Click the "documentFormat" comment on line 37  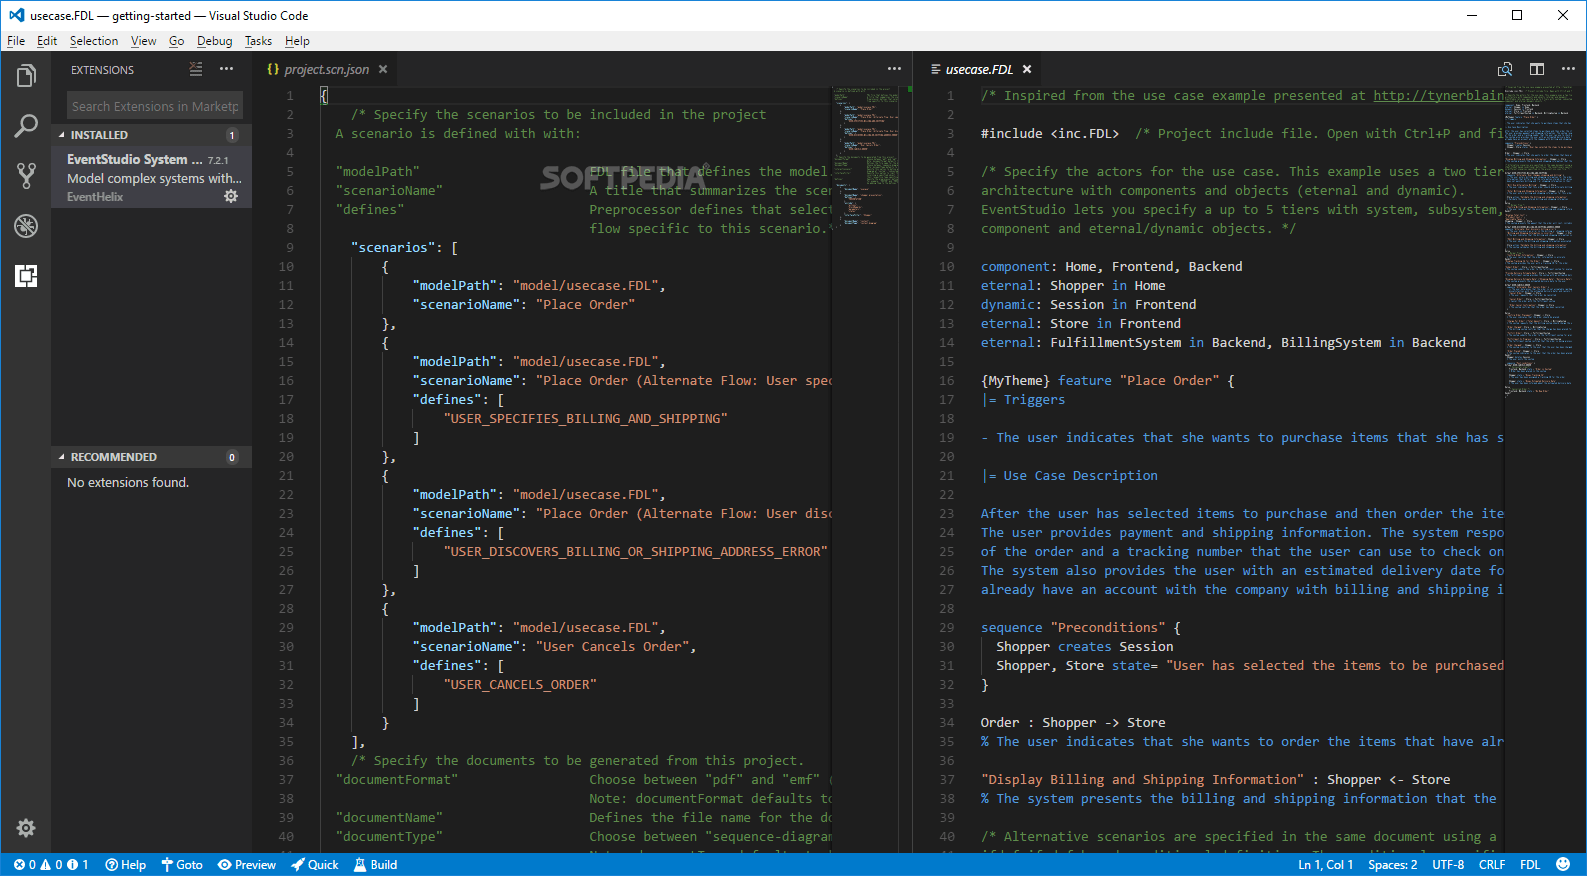pos(397,780)
